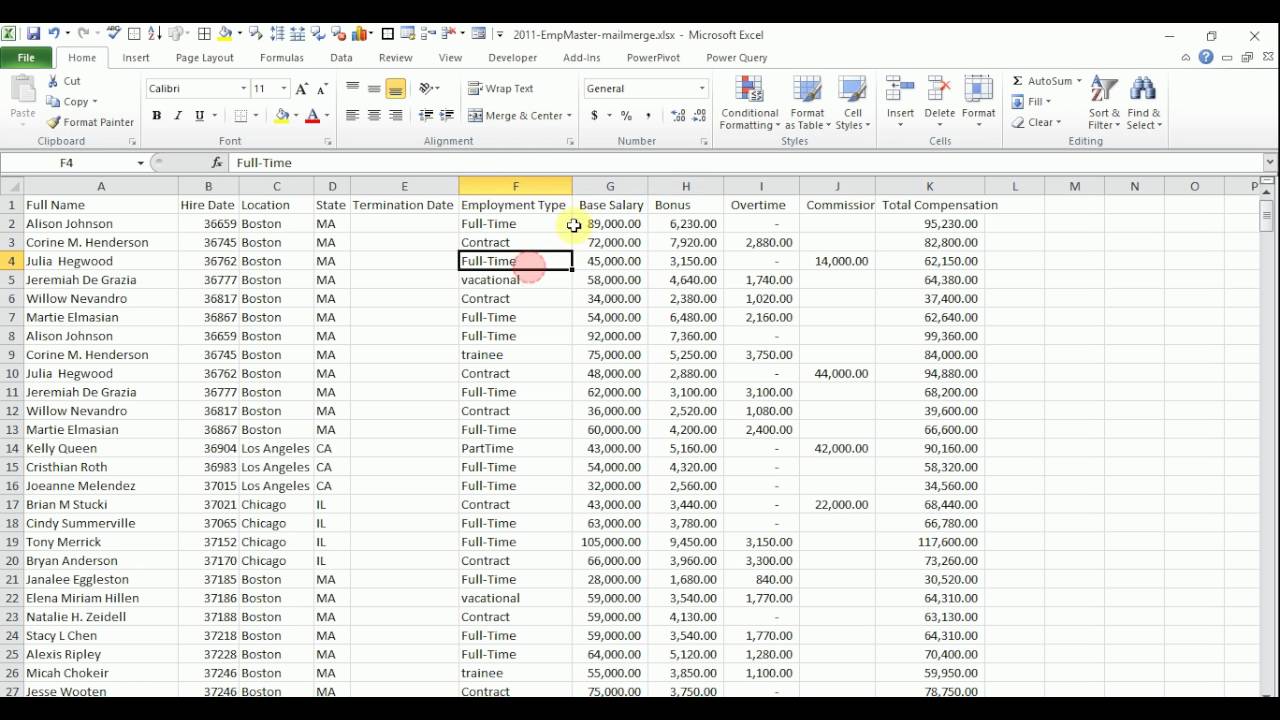Open the font size dropdown
This screenshot has width=1280, height=720.
pos(284,89)
